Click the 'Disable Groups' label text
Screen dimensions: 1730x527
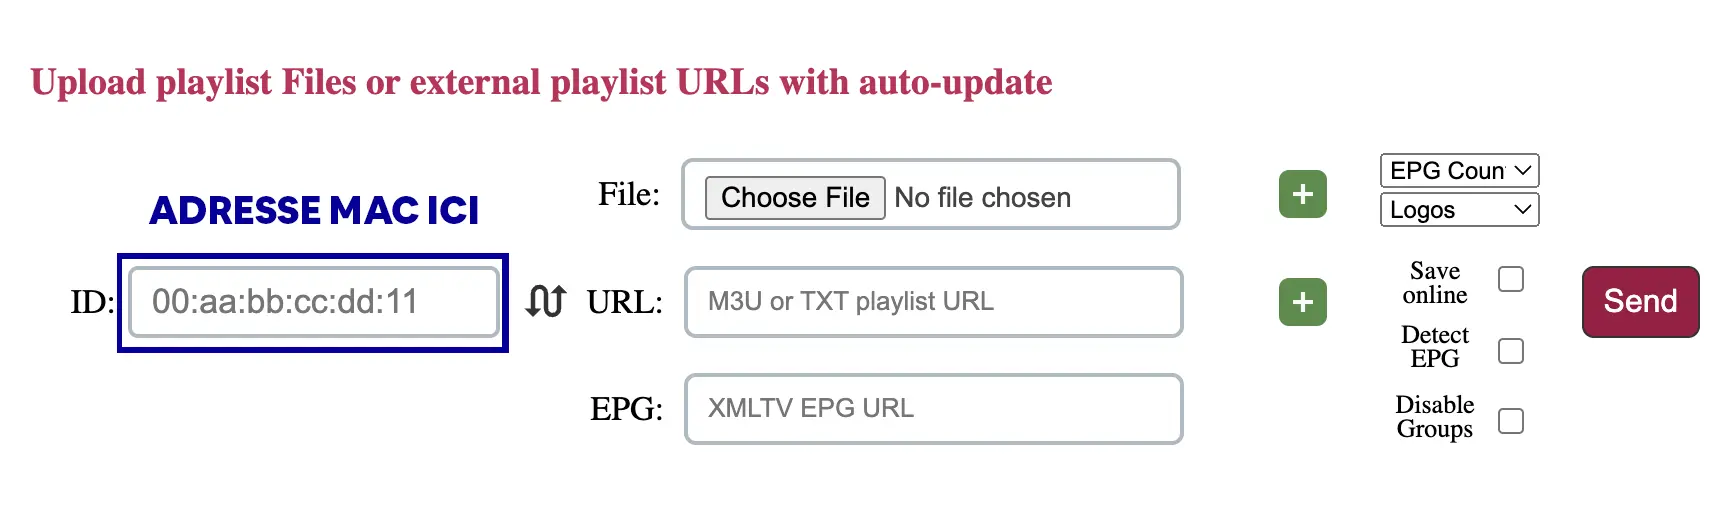coord(1434,417)
